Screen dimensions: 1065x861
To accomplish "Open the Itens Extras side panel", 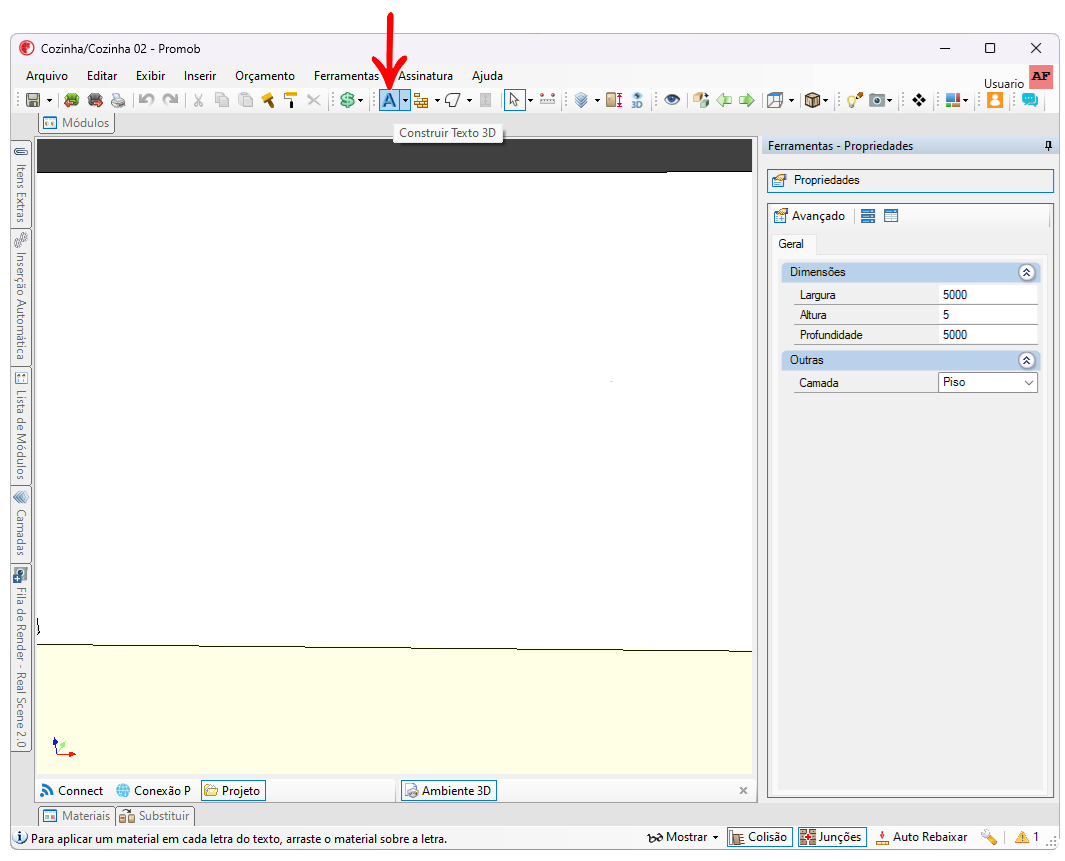I will [x=21, y=184].
